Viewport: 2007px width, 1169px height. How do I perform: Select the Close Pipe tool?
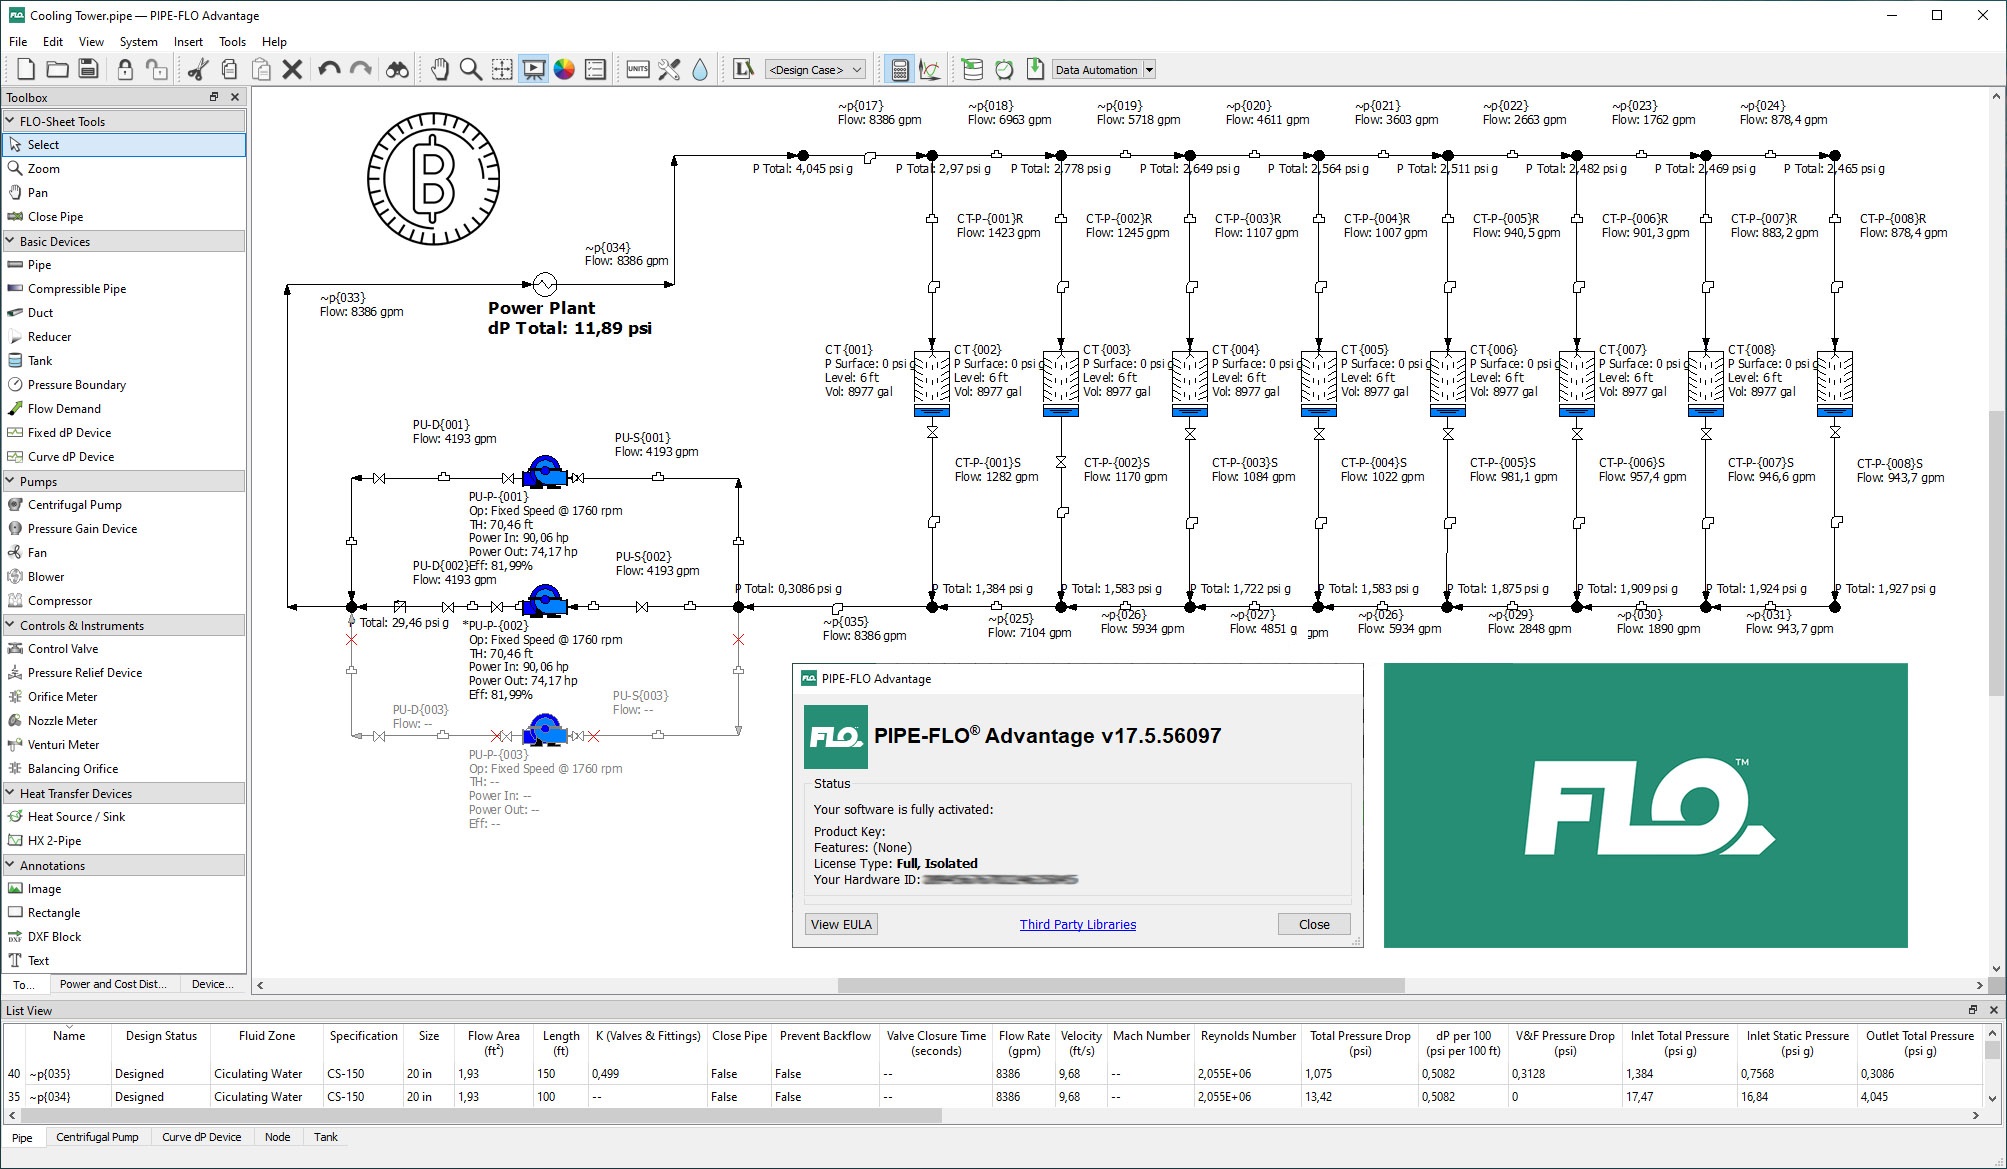125,217
